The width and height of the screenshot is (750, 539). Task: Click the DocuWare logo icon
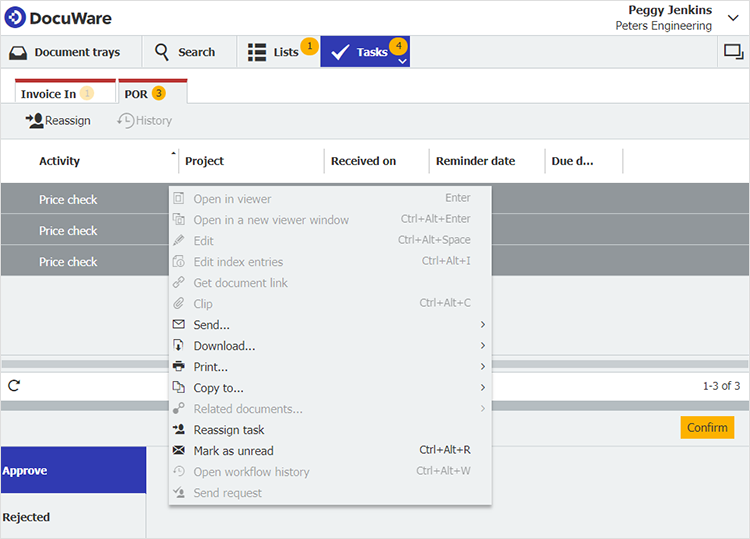point(15,18)
